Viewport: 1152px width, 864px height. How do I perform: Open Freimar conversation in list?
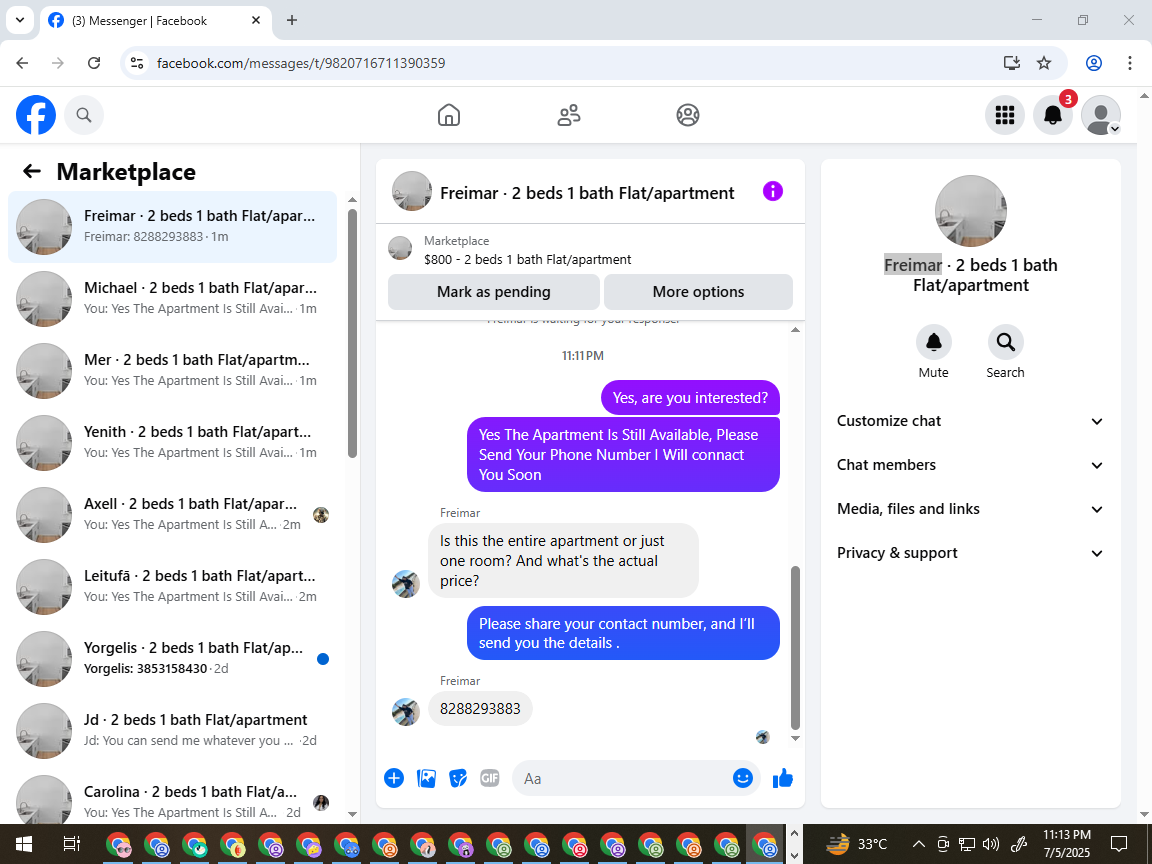coord(173,227)
